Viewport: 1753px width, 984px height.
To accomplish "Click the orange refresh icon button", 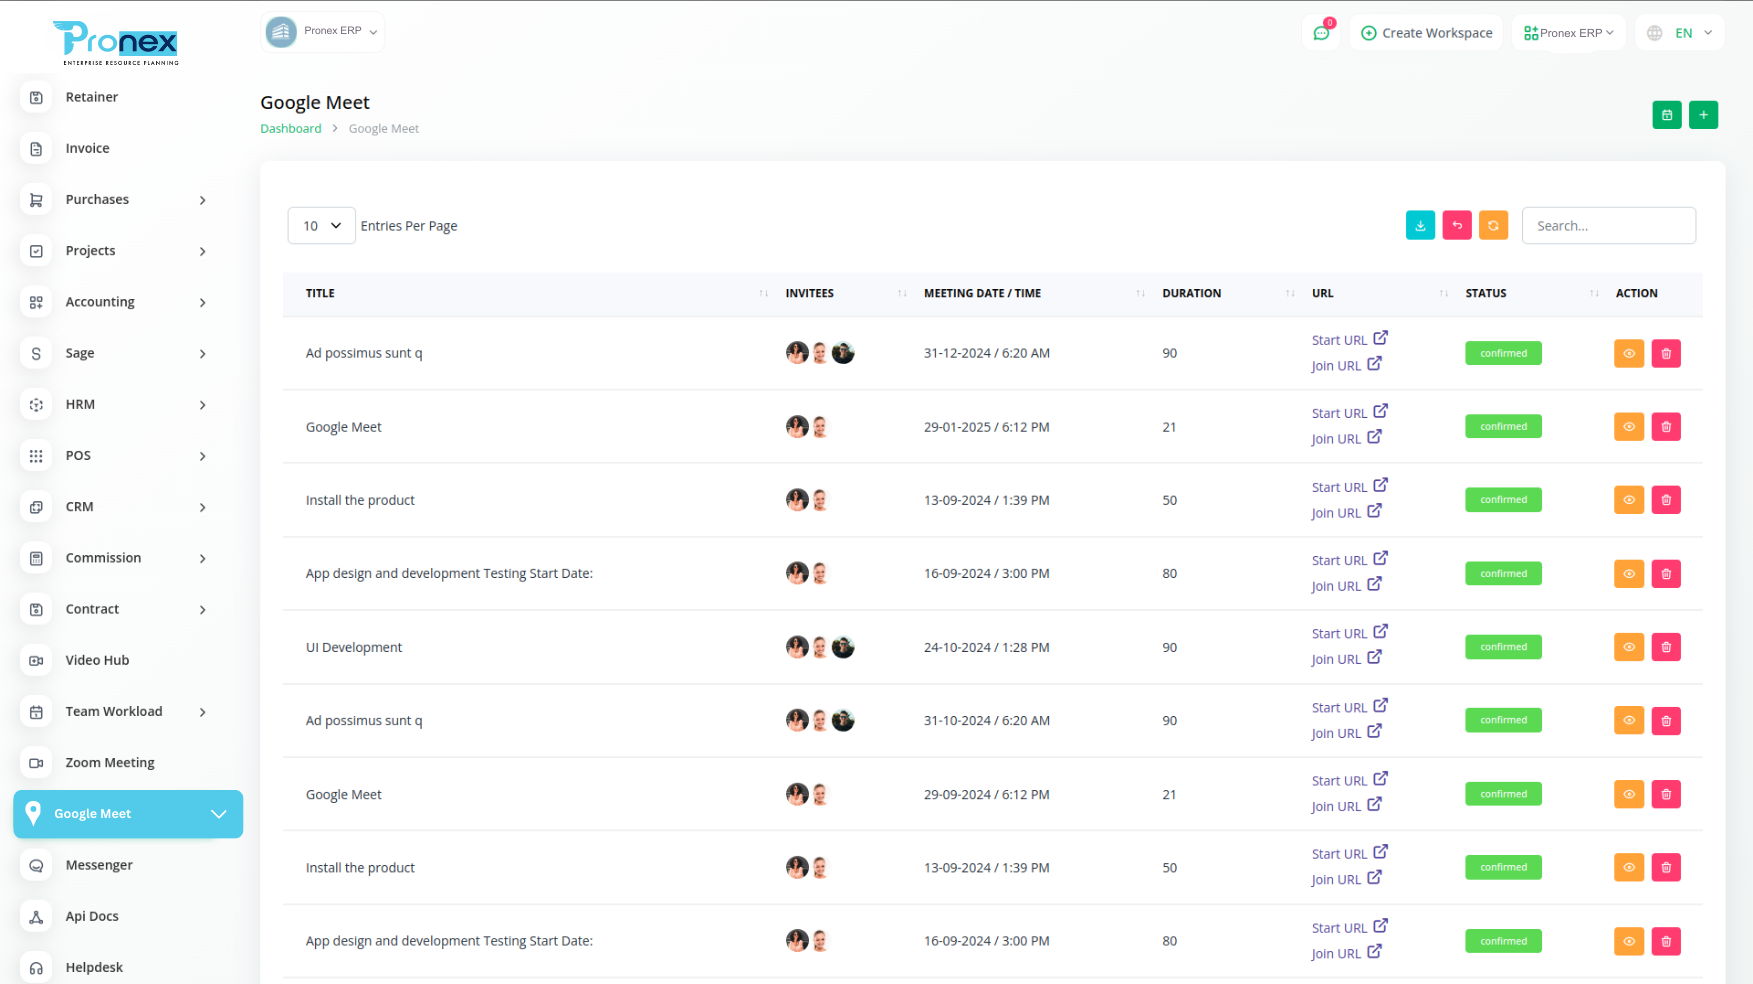I will [x=1493, y=226].
